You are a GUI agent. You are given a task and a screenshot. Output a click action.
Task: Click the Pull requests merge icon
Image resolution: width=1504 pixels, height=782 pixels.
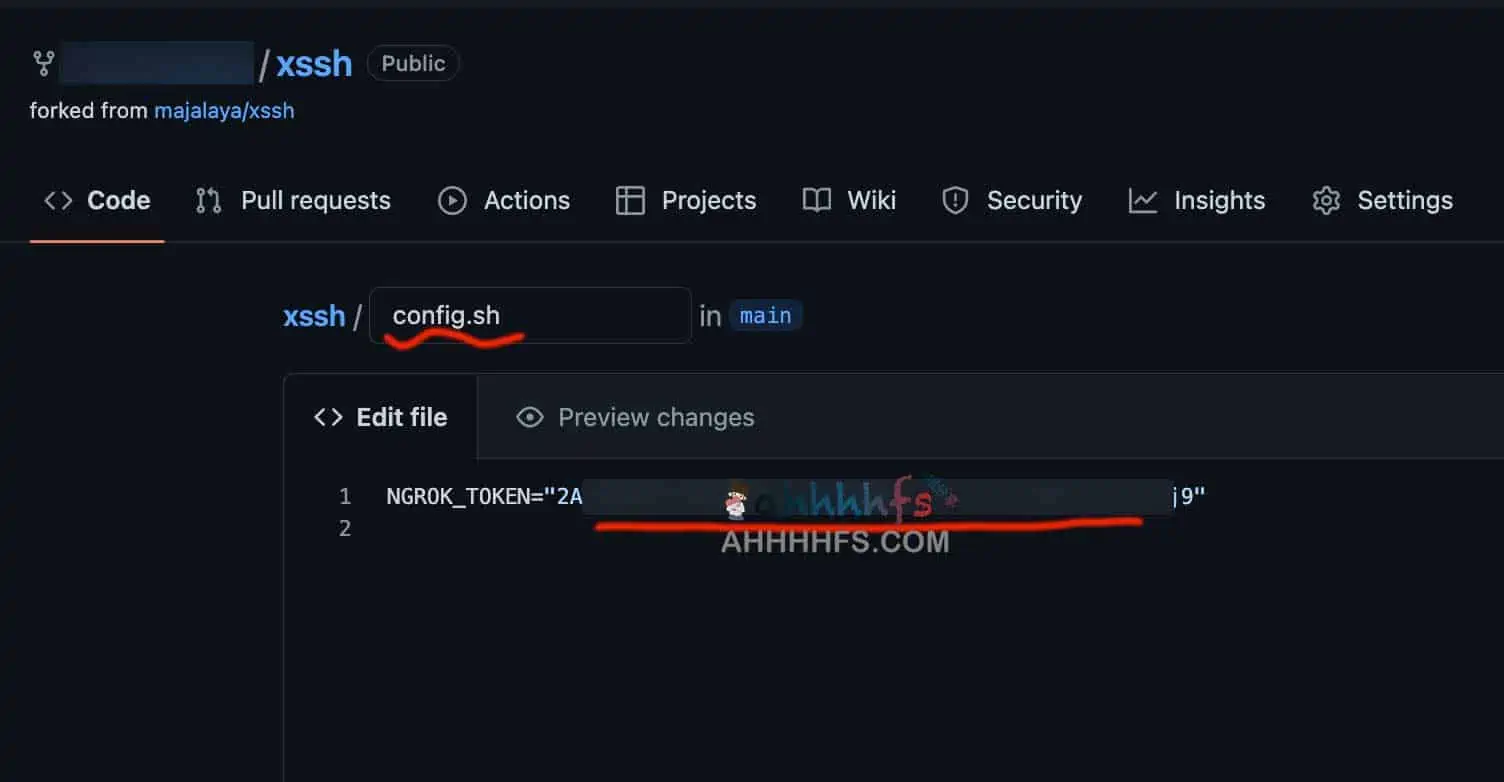coord(208,201)
